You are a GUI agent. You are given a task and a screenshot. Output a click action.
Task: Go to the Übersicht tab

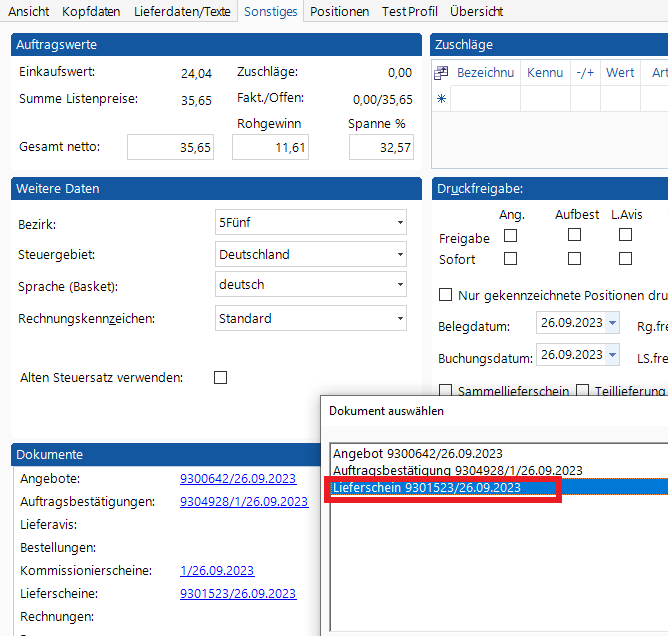476,12
